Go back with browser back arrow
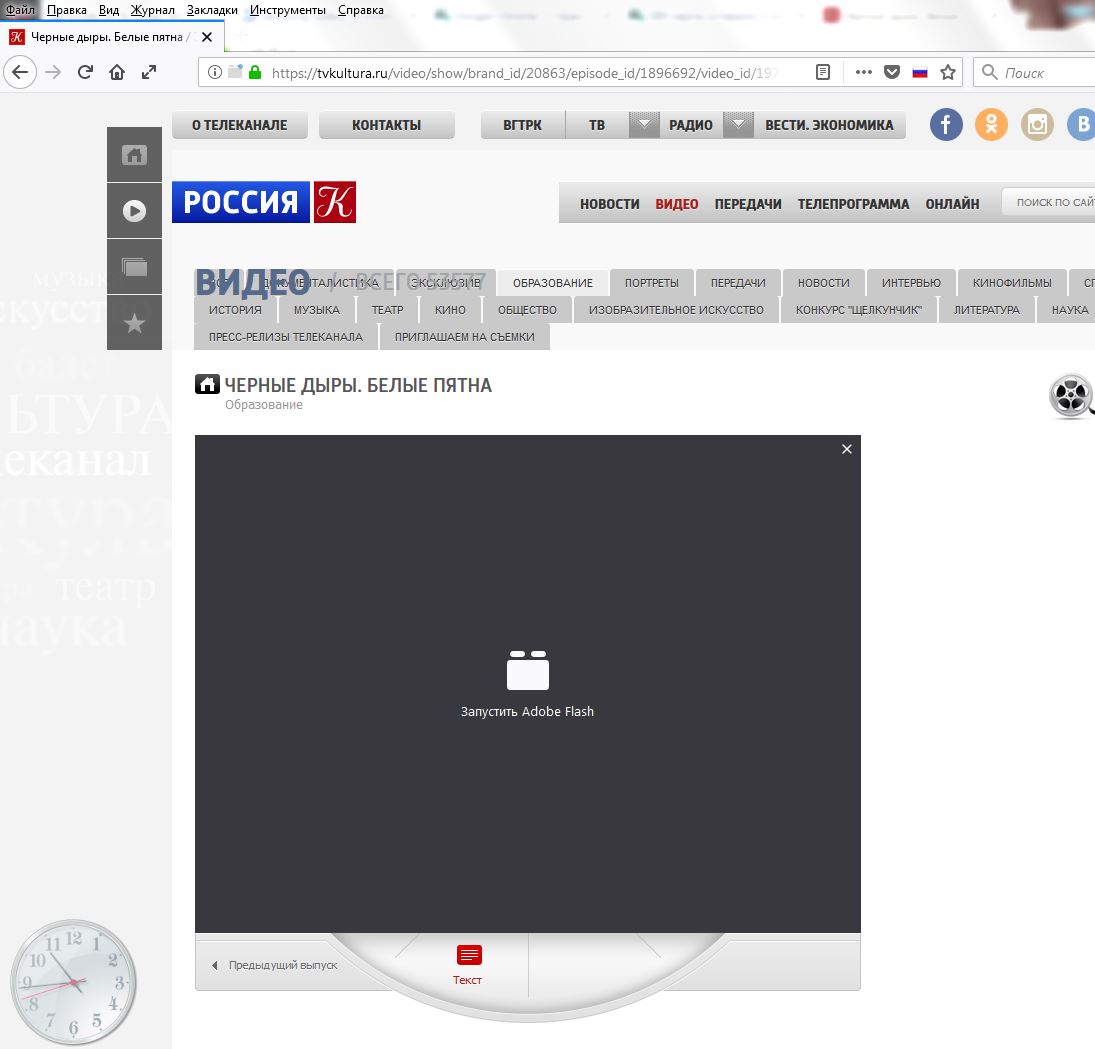Image resolution: width=1095 pixels, height=1049 pixels. [x=20, y=72]
